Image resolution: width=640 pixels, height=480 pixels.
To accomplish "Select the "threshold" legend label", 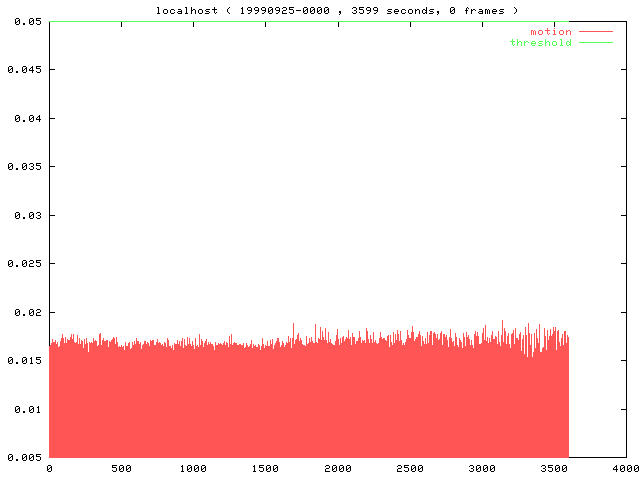I will pyautogui.click(x=541, y=43).
